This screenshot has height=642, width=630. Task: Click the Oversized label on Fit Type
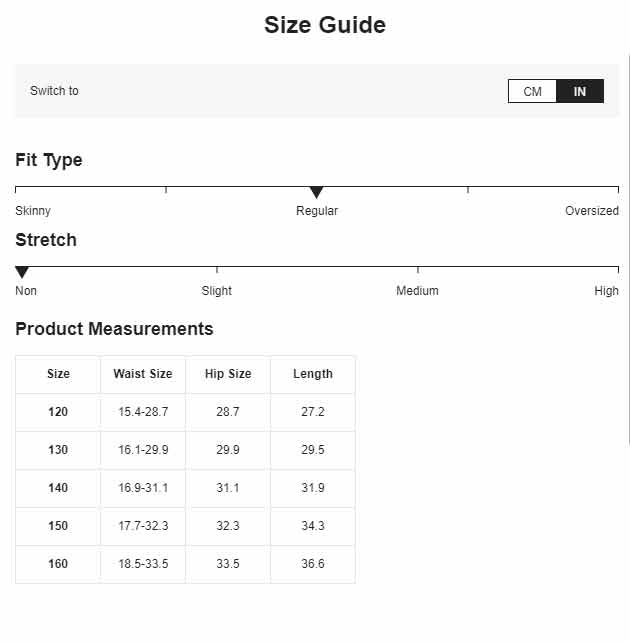click(x=592, y=211)
